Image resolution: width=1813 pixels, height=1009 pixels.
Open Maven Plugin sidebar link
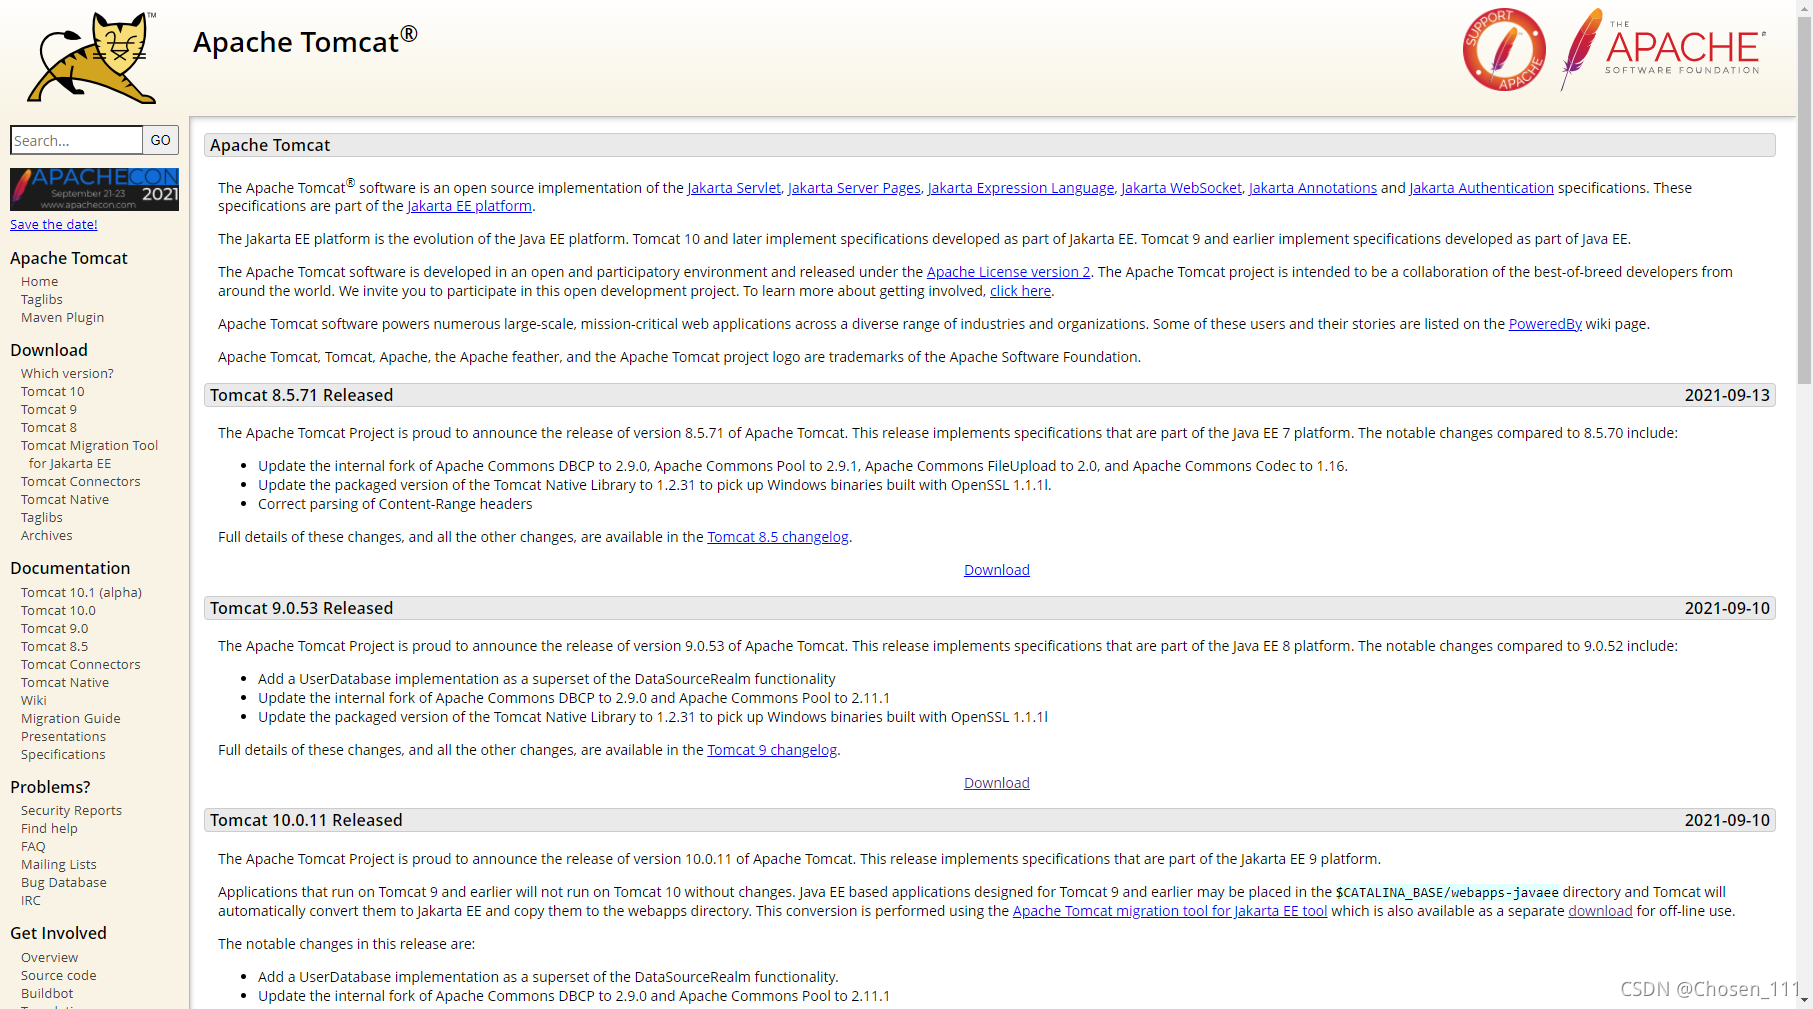[x=62, y=318]
